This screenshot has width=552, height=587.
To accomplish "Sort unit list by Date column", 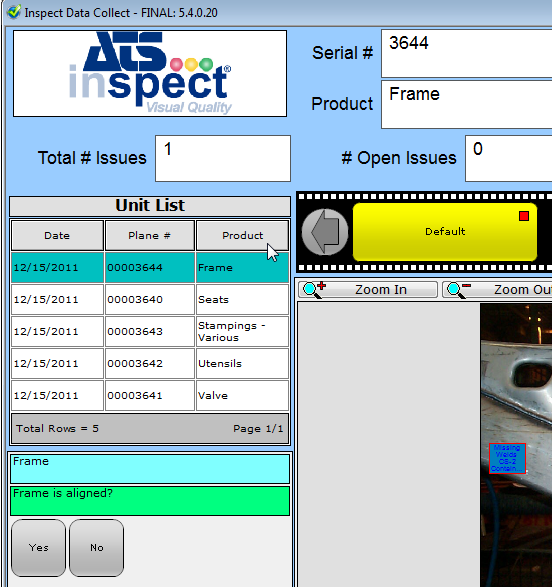I will point(57,235).
